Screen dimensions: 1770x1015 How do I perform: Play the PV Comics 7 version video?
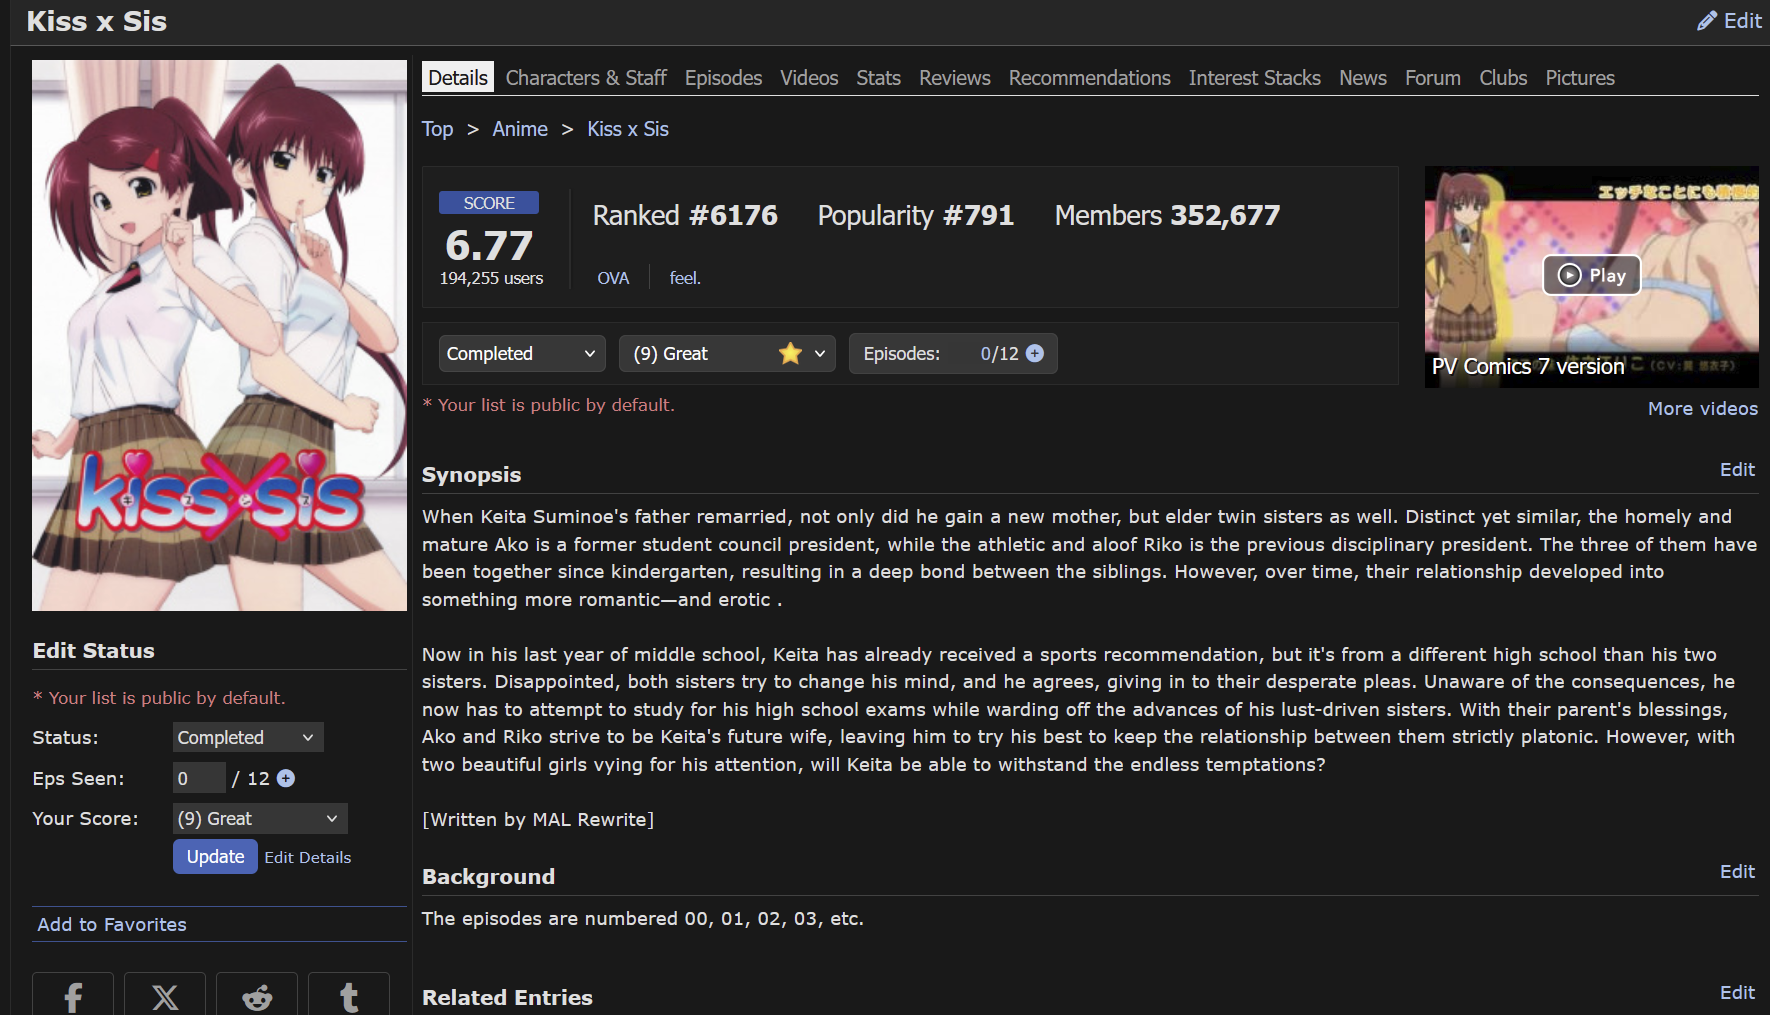coord(1591,275)
